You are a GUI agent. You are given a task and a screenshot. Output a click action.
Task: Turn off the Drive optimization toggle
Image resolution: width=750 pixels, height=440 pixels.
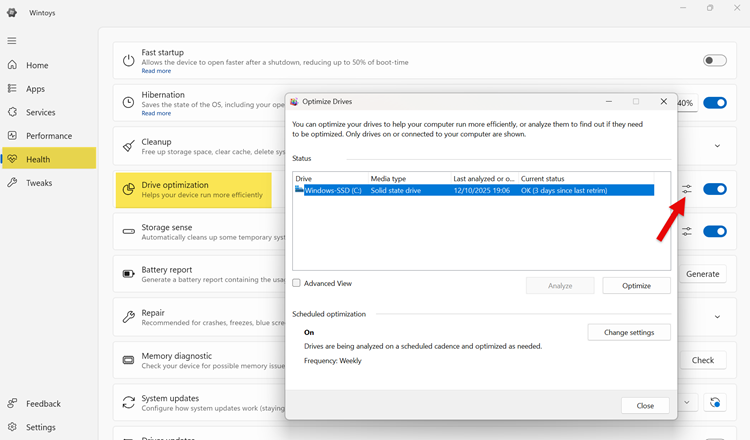[x=714, y=189]
